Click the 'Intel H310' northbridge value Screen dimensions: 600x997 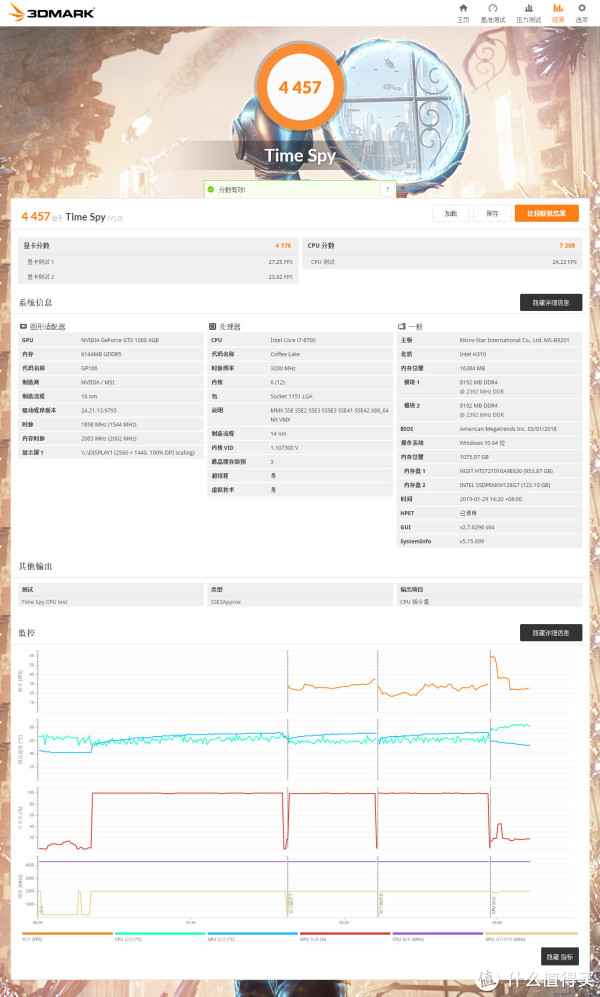[473, 354]
